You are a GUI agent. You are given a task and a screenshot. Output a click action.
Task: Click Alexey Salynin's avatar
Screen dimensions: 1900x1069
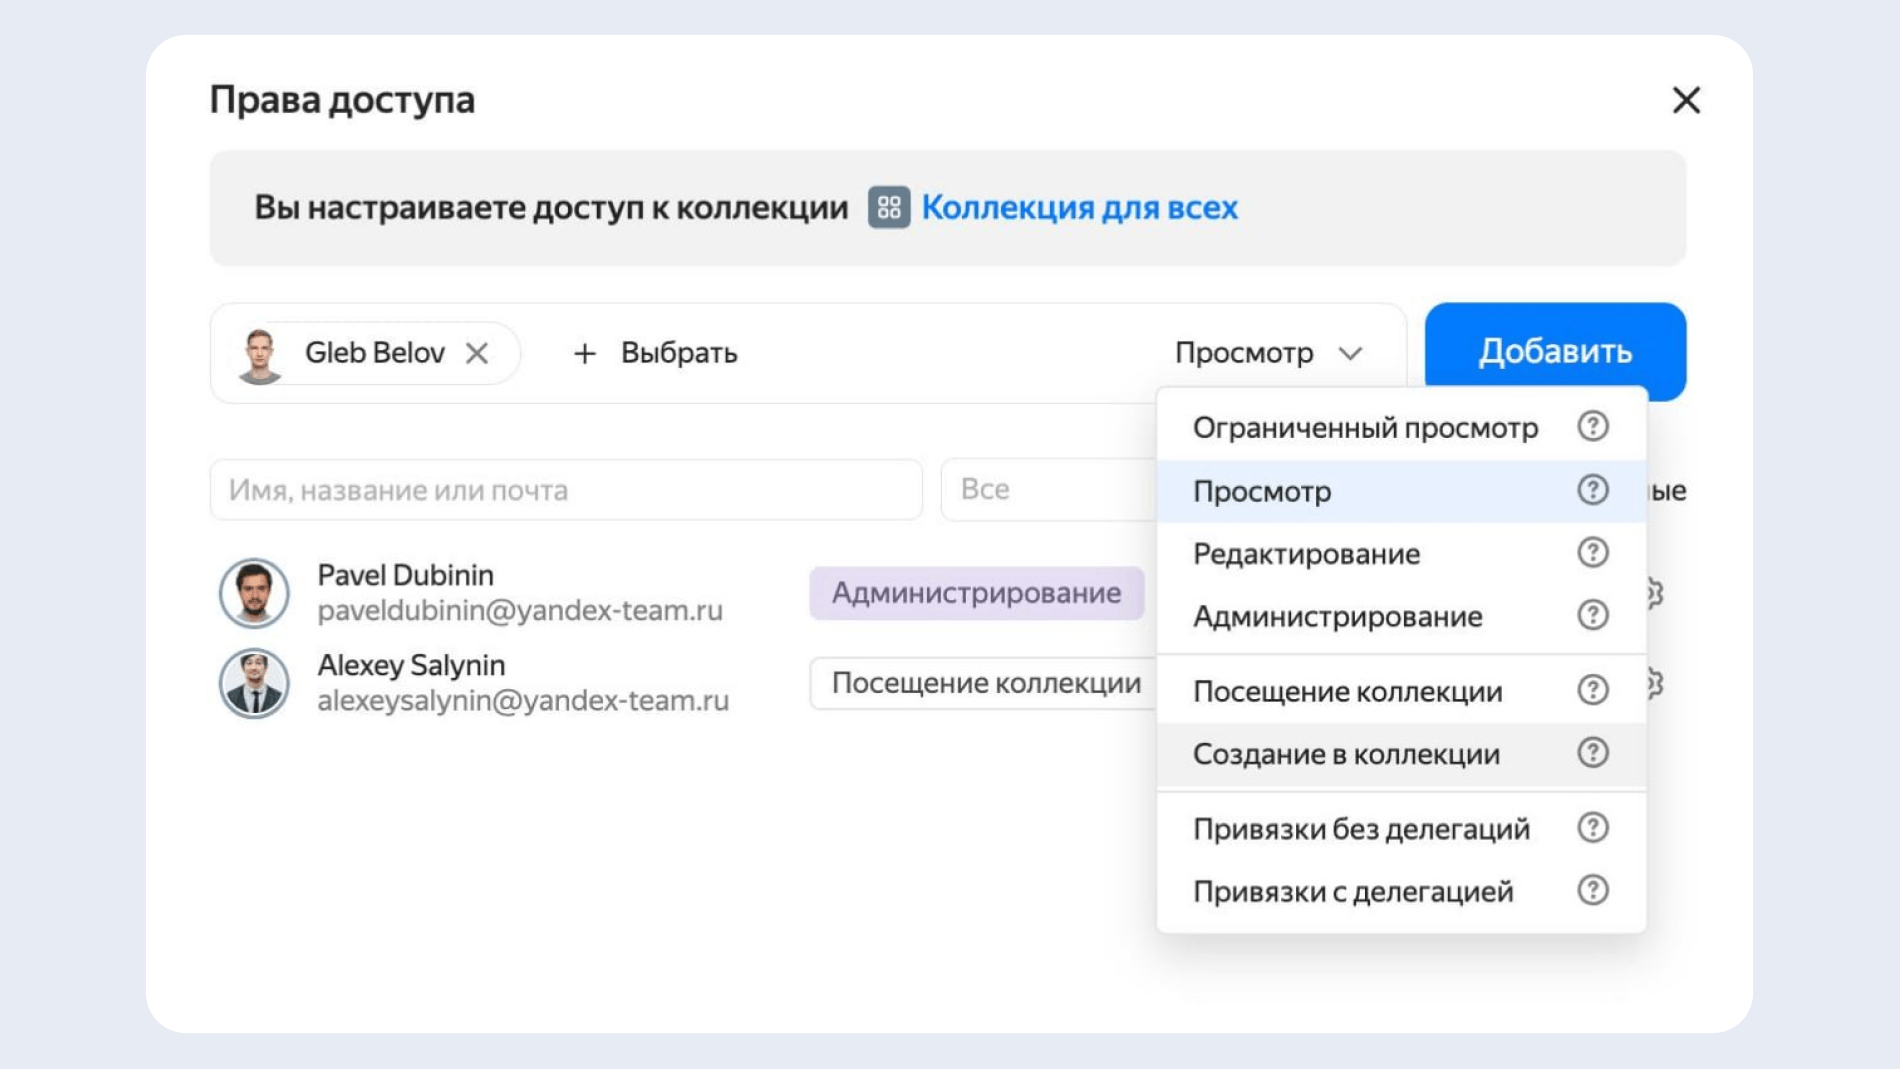254,684
